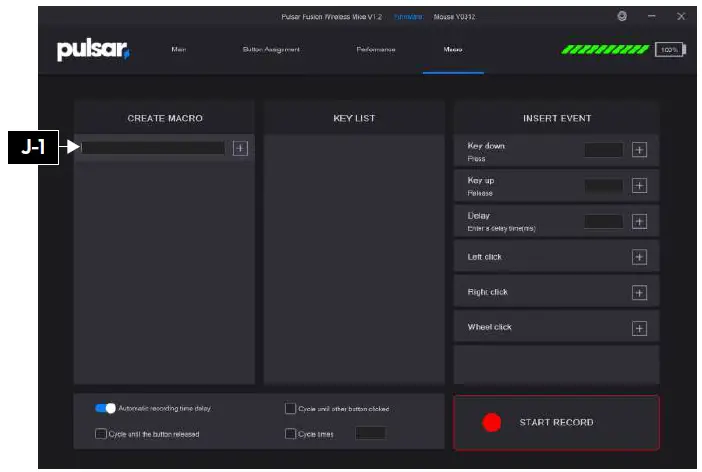Click the Delay time input box
The image size is (702, 472).
[604, 221]
